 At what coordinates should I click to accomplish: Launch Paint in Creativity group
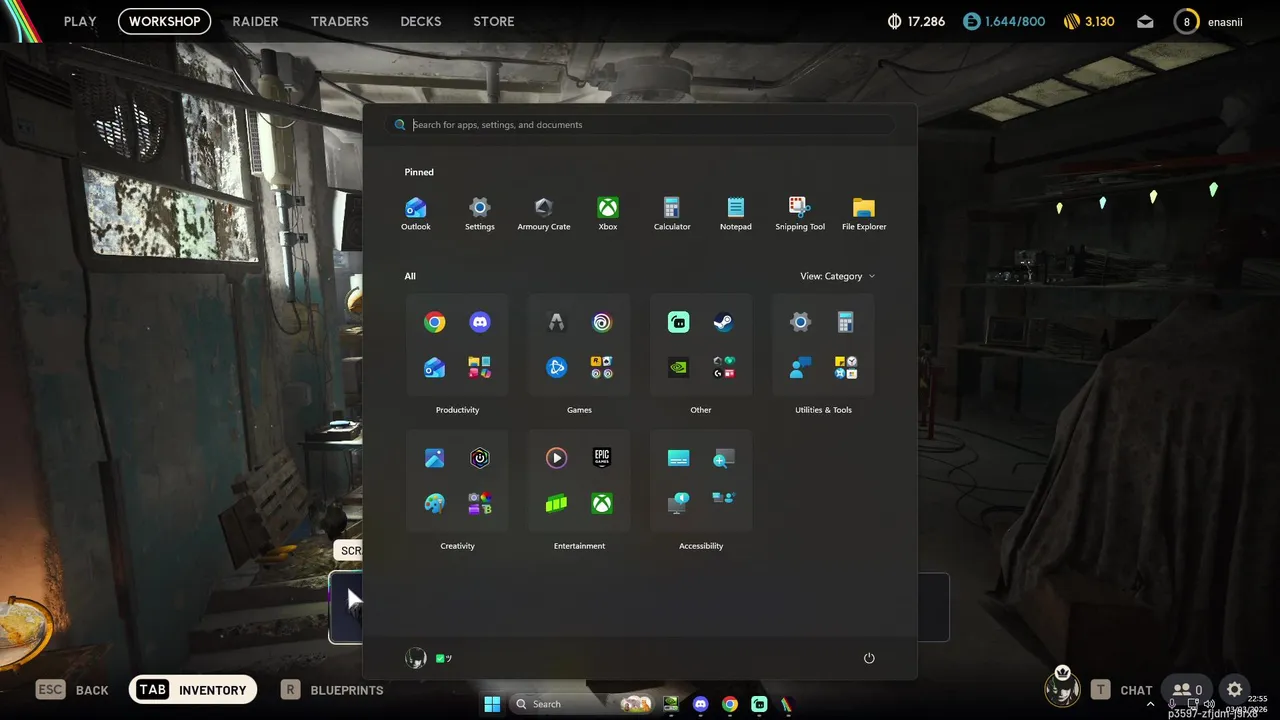coord(434,504)
